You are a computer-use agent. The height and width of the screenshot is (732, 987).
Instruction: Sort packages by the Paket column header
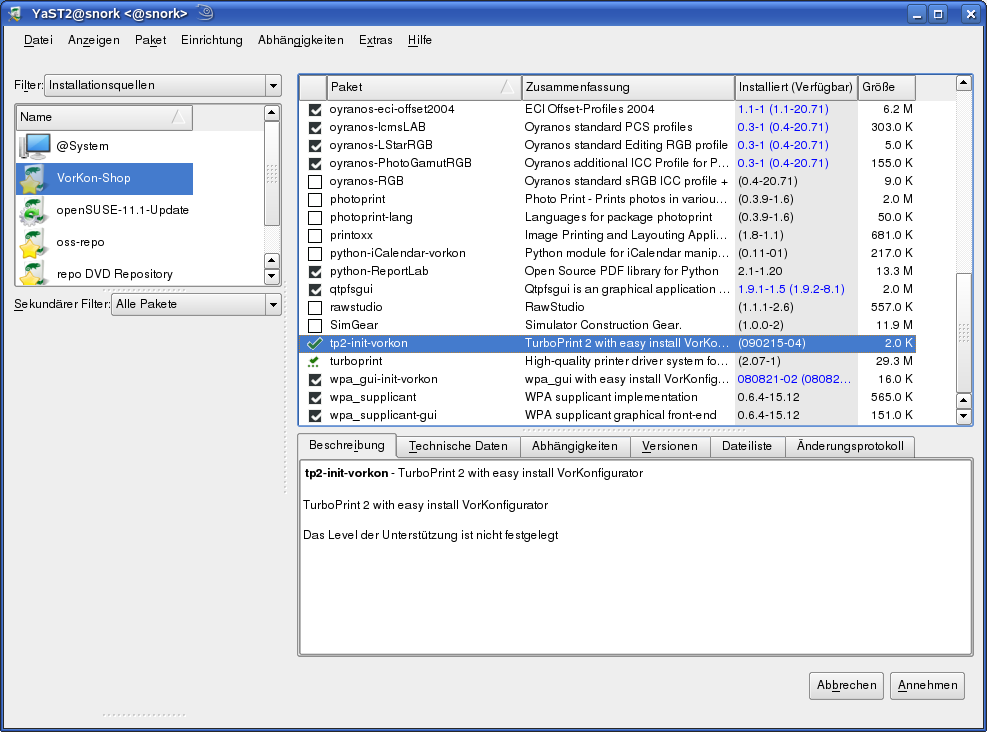click(424, 87)
